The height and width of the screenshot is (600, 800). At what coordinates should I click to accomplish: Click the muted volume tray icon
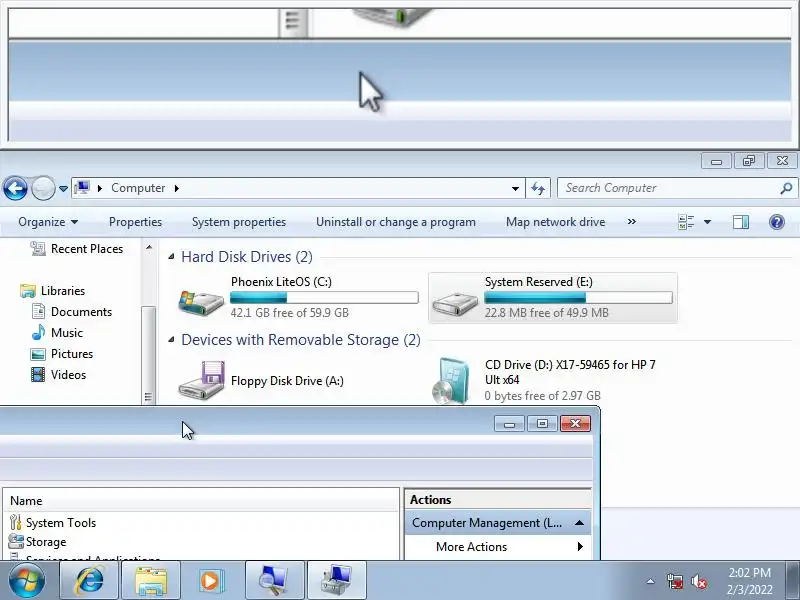[698, 581]
